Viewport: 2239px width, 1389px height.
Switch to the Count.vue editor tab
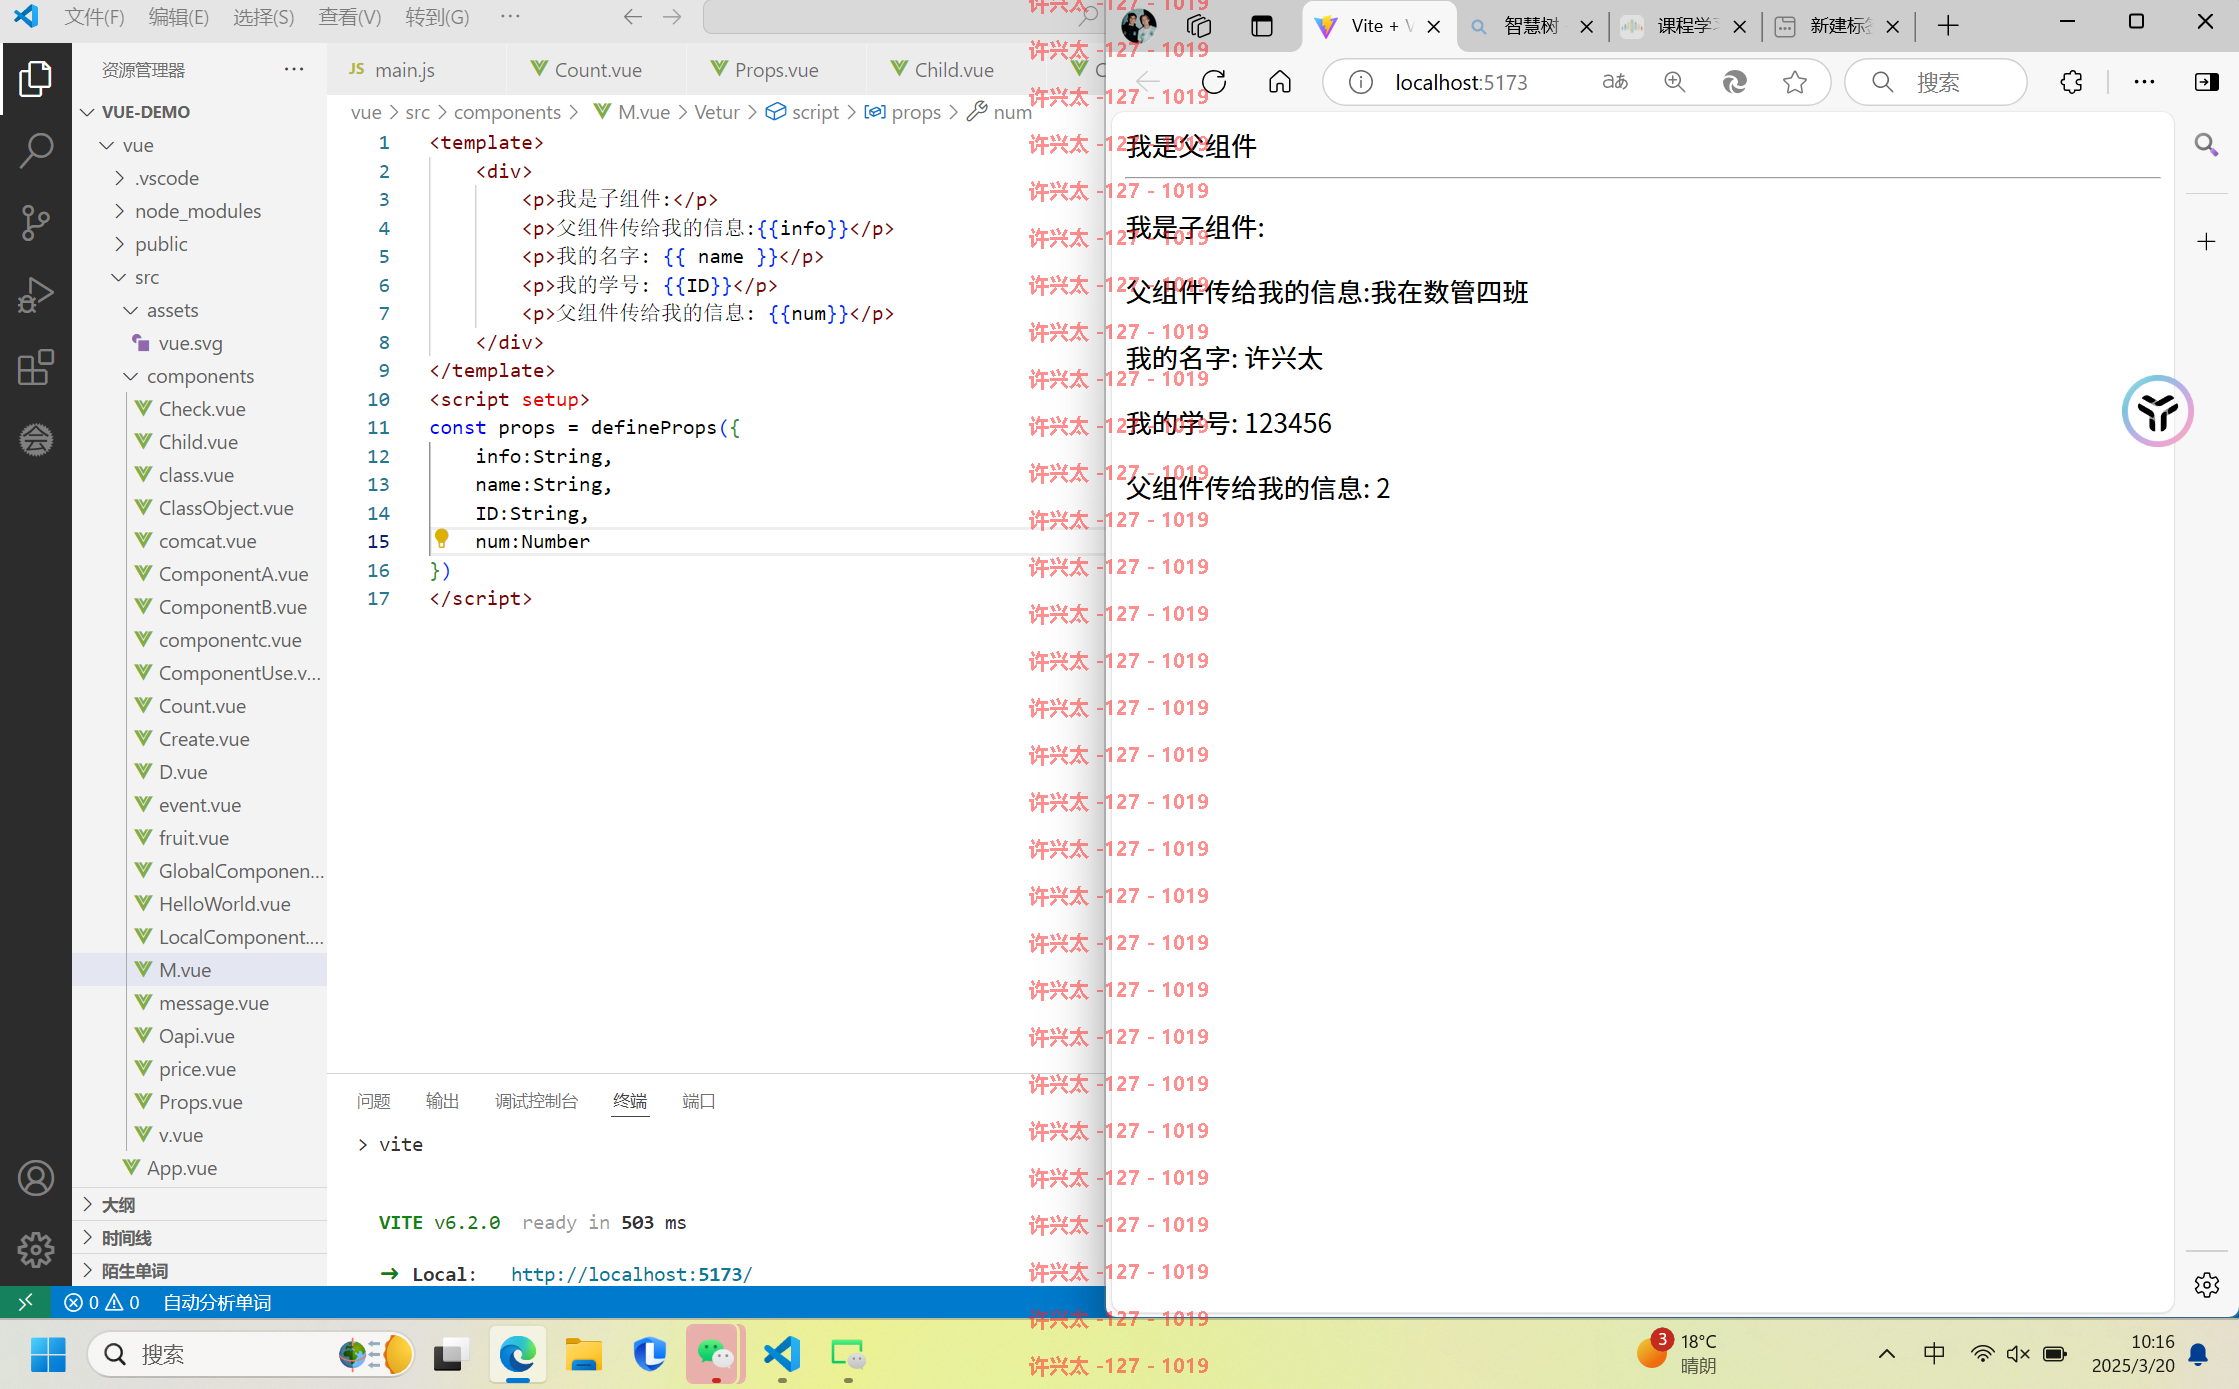point(598,70)
